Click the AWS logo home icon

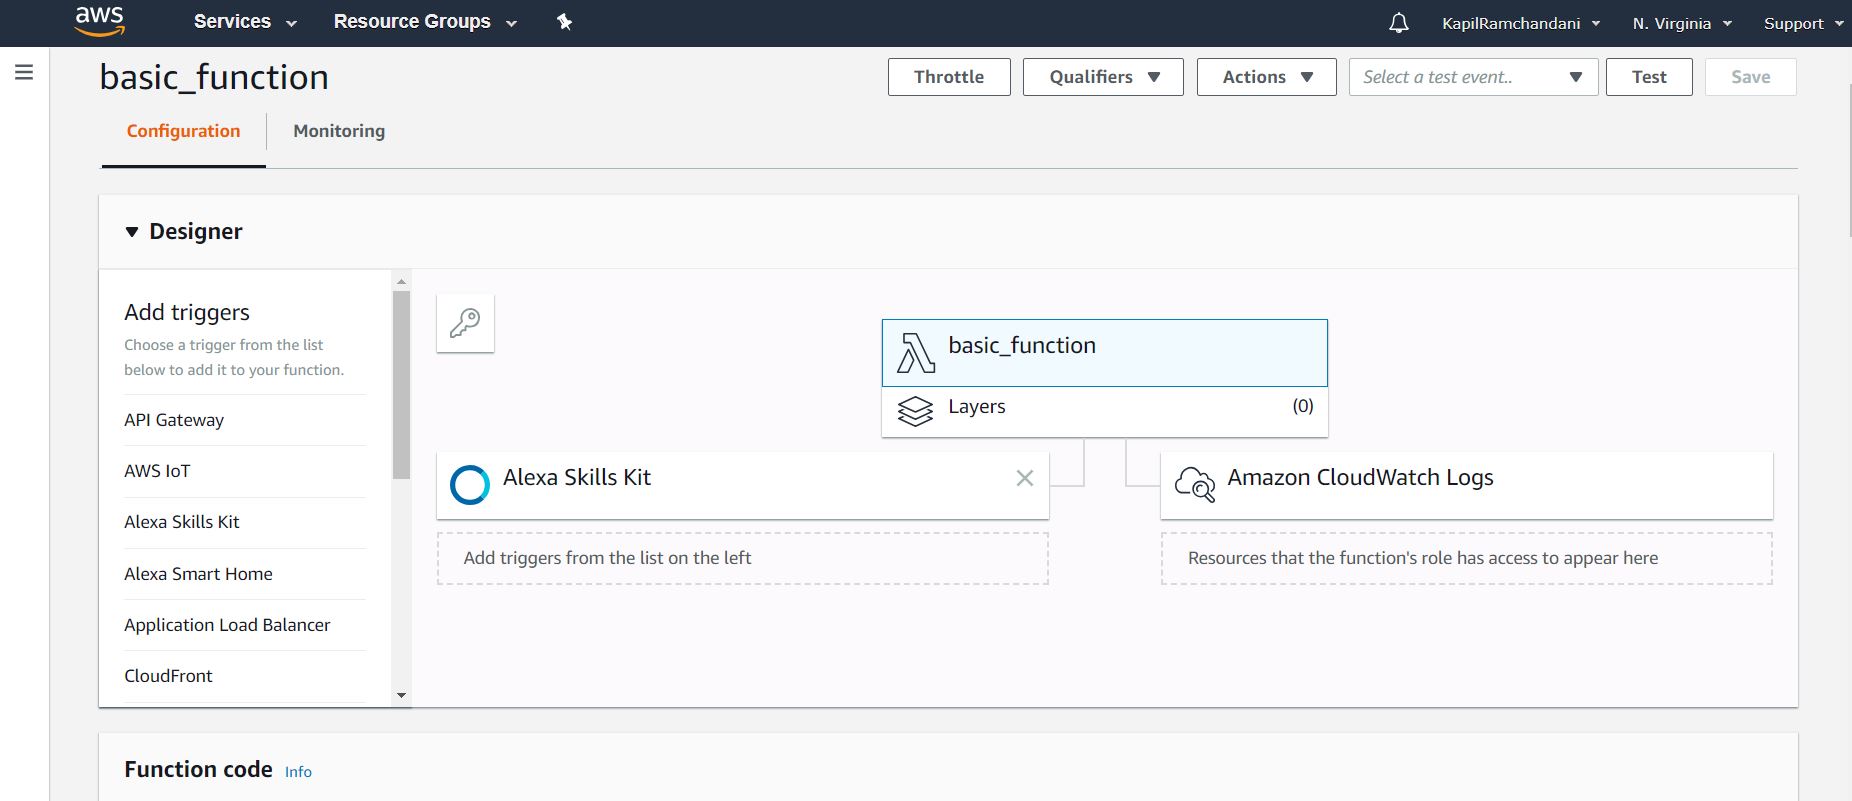coord(99,21)
